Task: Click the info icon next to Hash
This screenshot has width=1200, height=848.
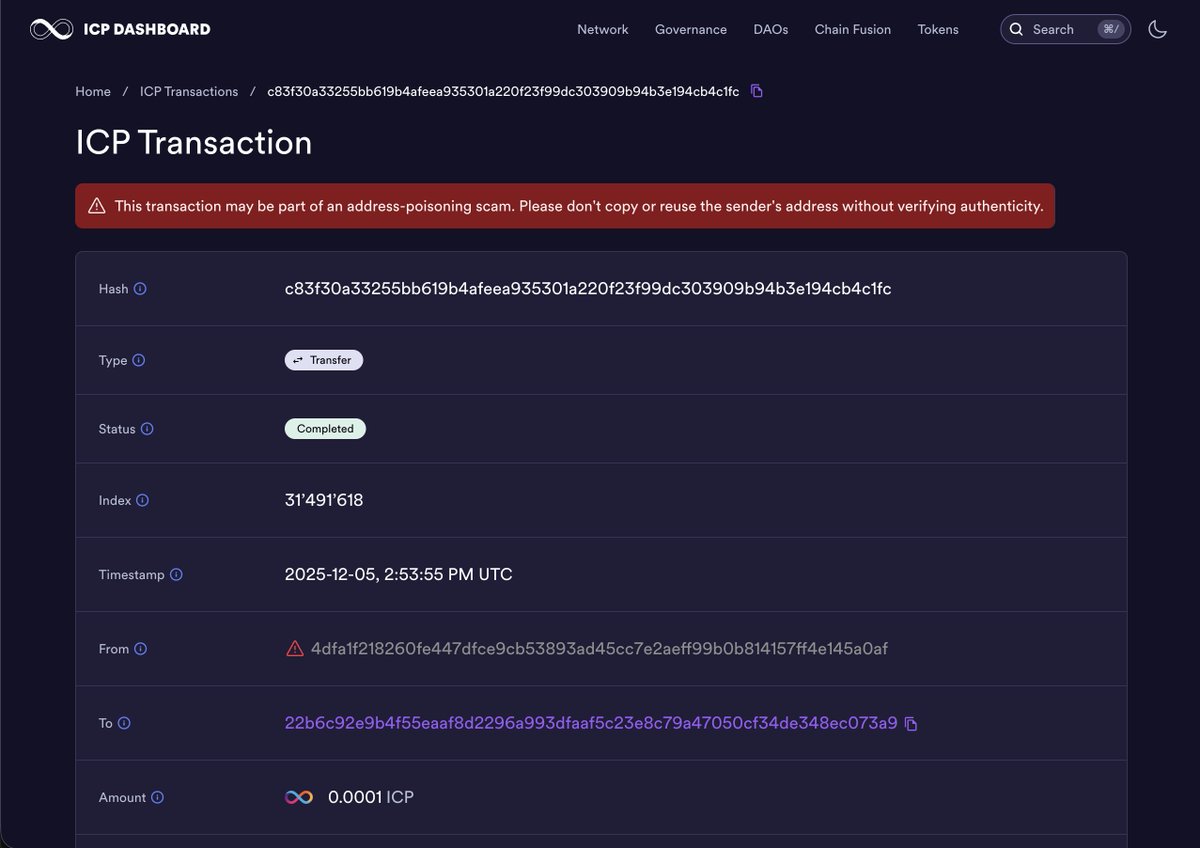Action: pyautogui.click(x=139, y=289)
